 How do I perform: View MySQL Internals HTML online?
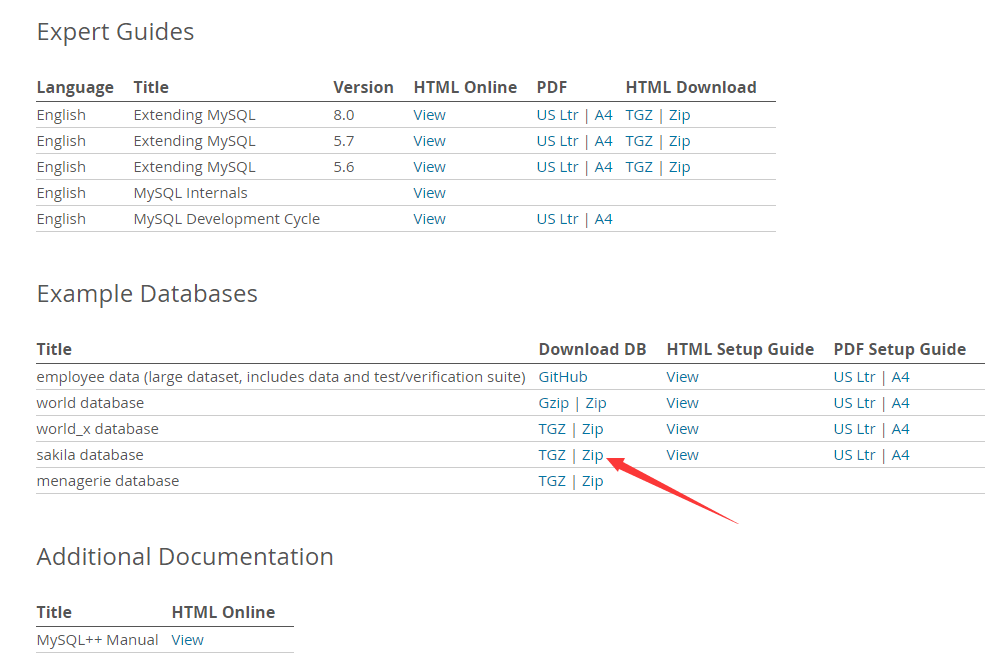430,193
